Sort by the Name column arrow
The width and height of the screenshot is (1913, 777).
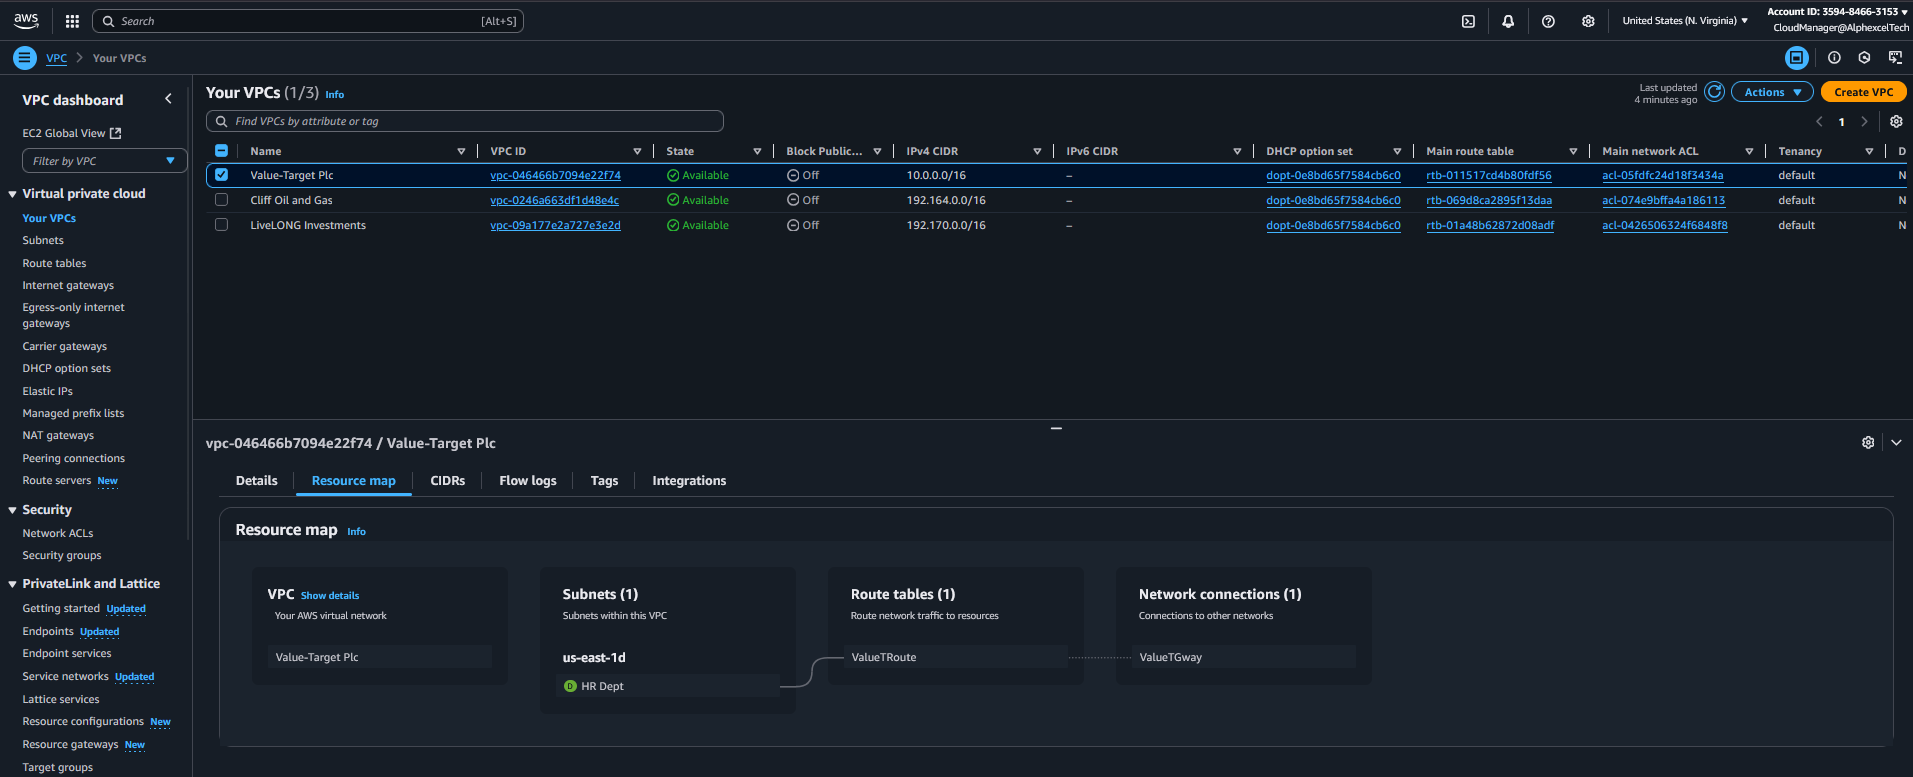coord(461,151)
